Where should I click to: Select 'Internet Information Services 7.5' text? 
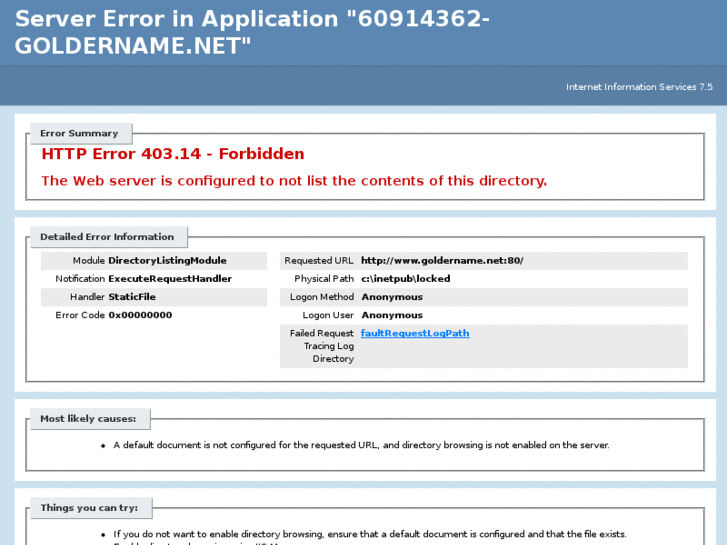coord(639,87)
